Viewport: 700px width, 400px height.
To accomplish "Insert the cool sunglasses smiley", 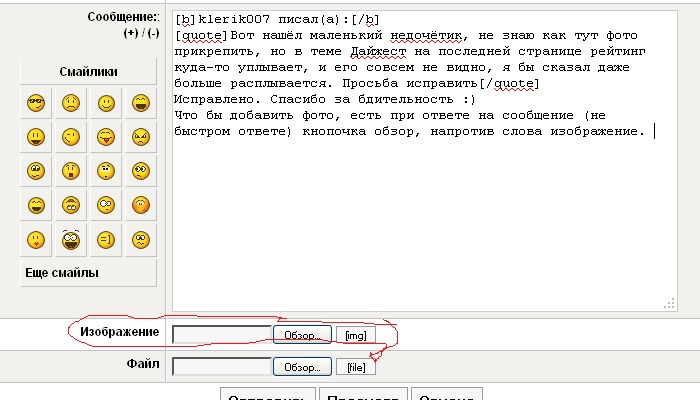I will tap(37, 102).
